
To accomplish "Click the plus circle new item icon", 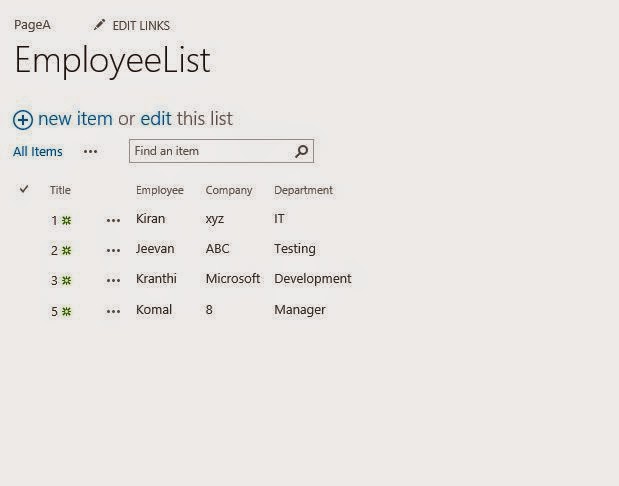I will [23, 120].
